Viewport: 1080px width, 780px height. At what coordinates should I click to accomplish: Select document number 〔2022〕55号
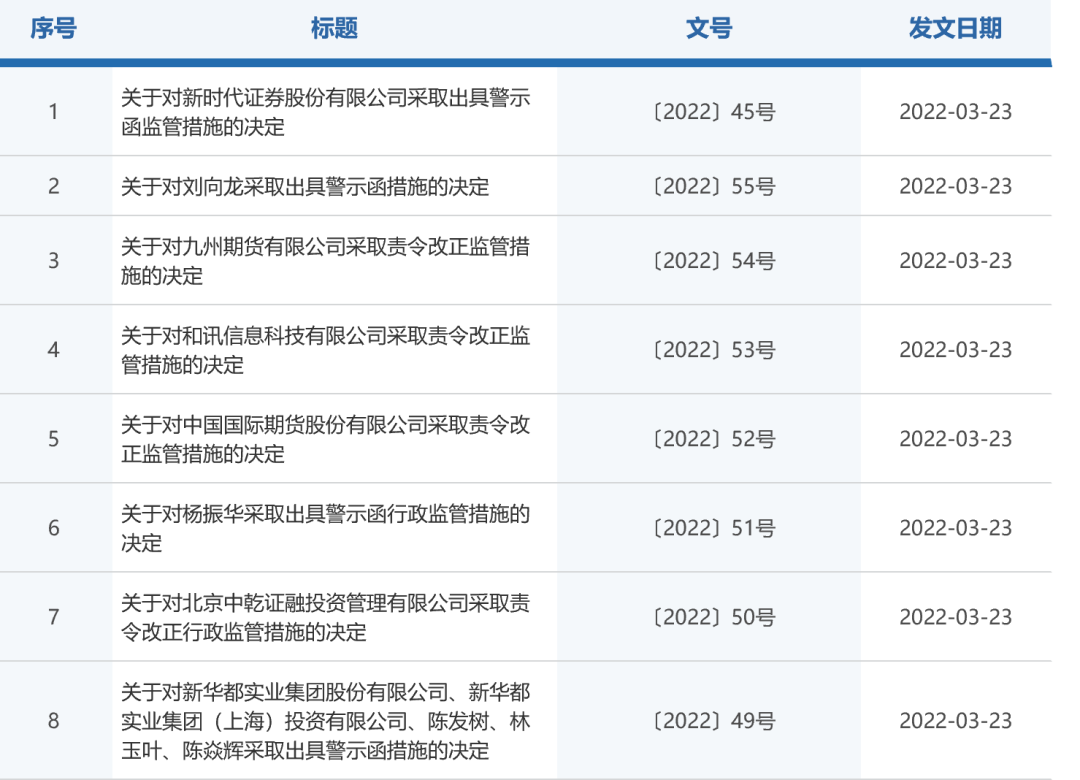point(714,186)
